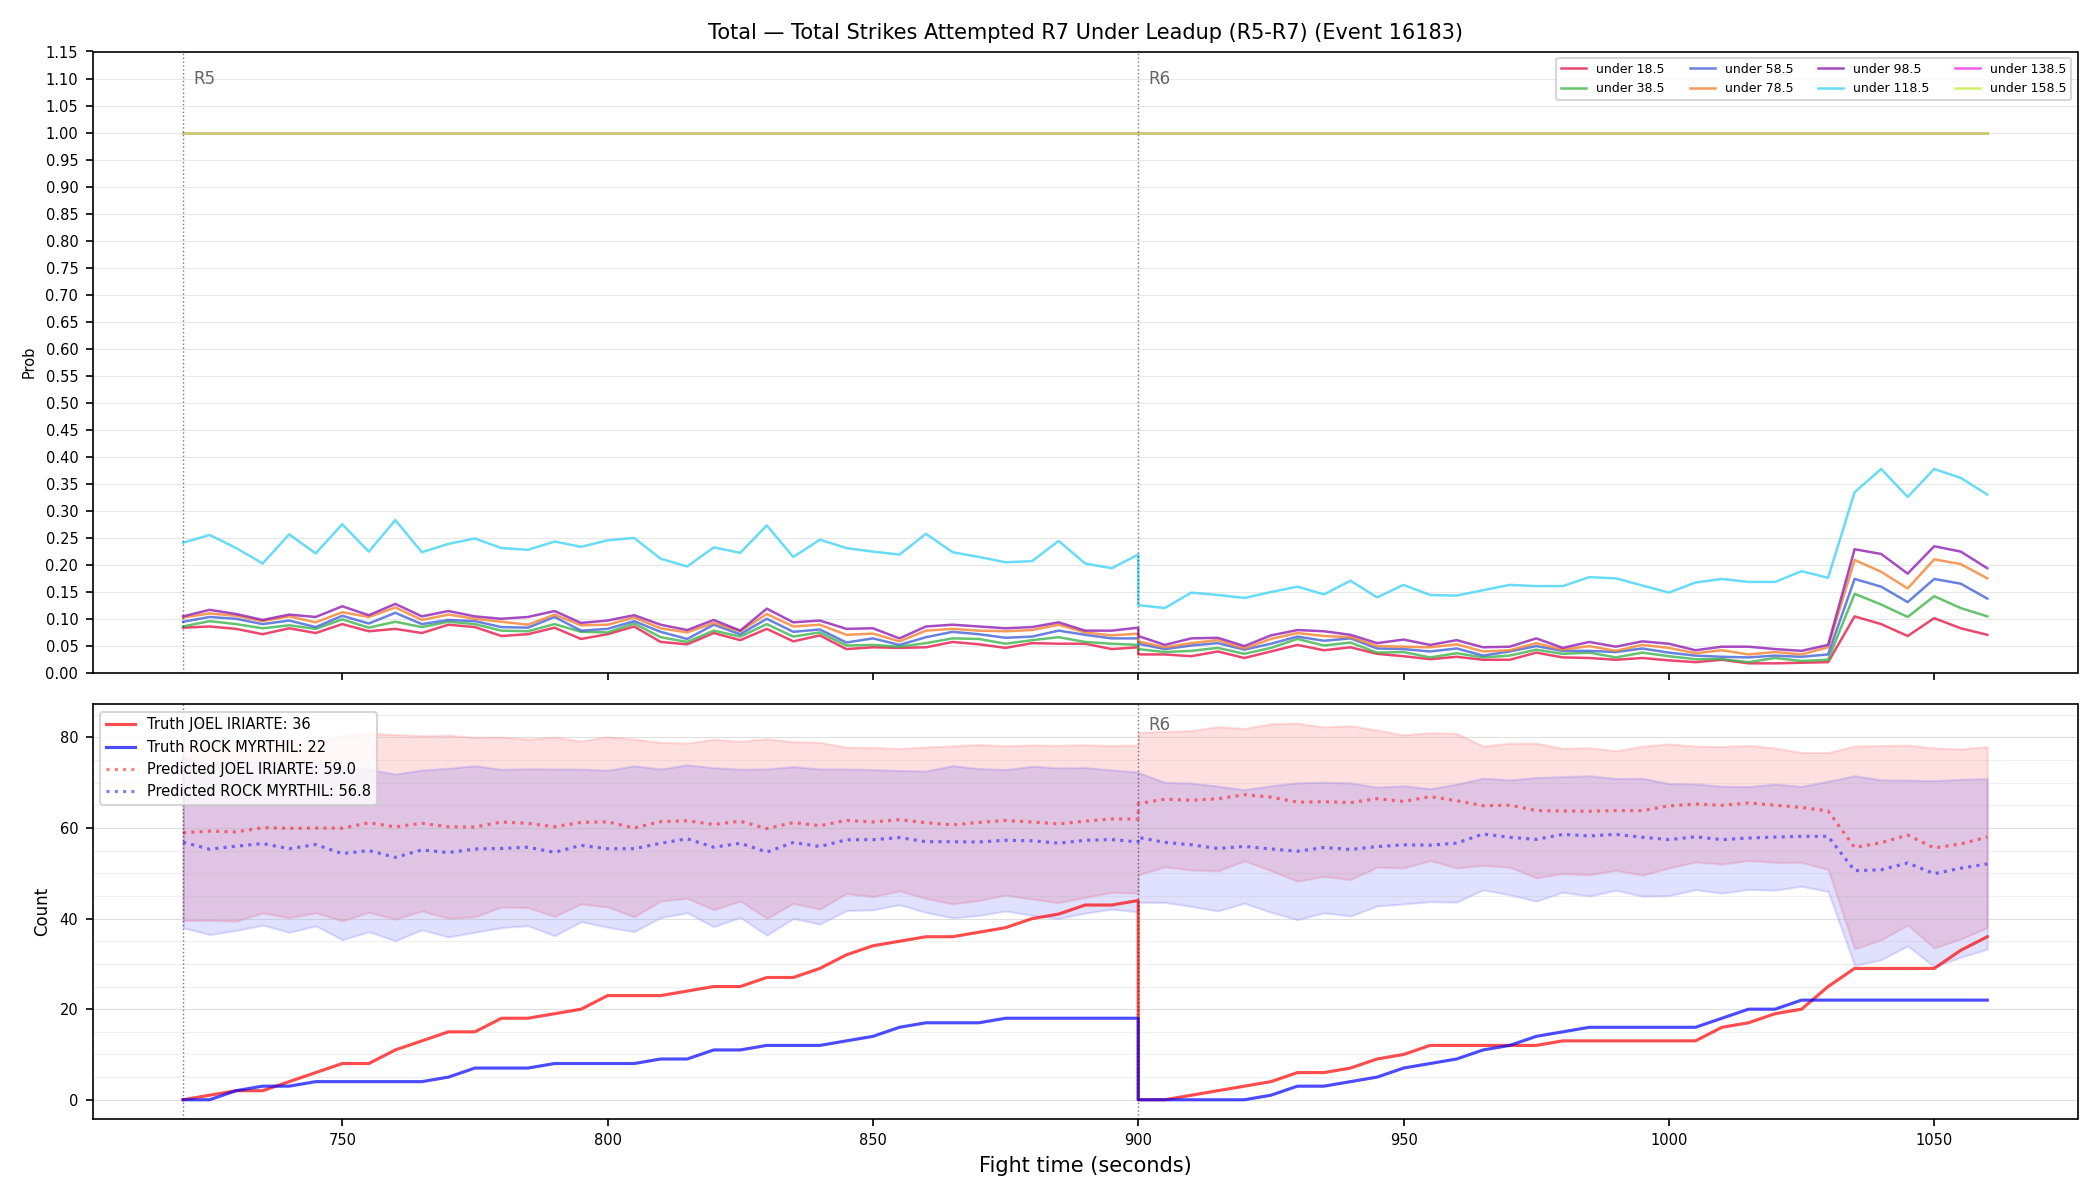Click the R5 round marker label in top chart

point(204,78)
